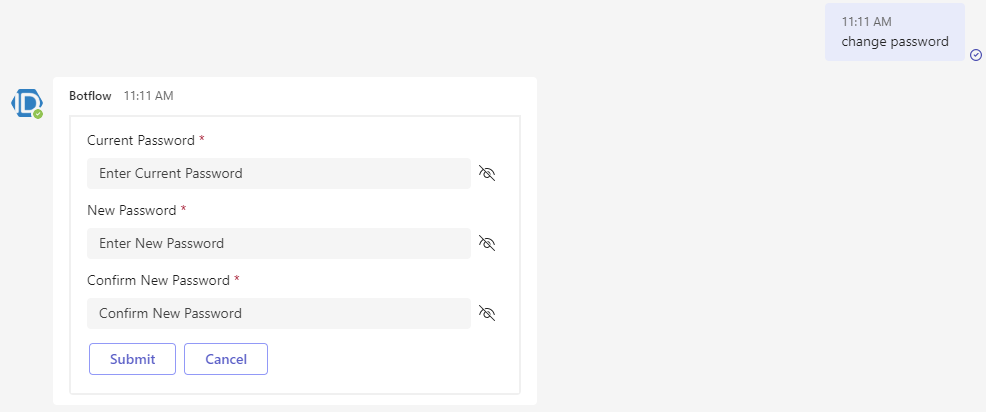Show the Current Password text

487,173
